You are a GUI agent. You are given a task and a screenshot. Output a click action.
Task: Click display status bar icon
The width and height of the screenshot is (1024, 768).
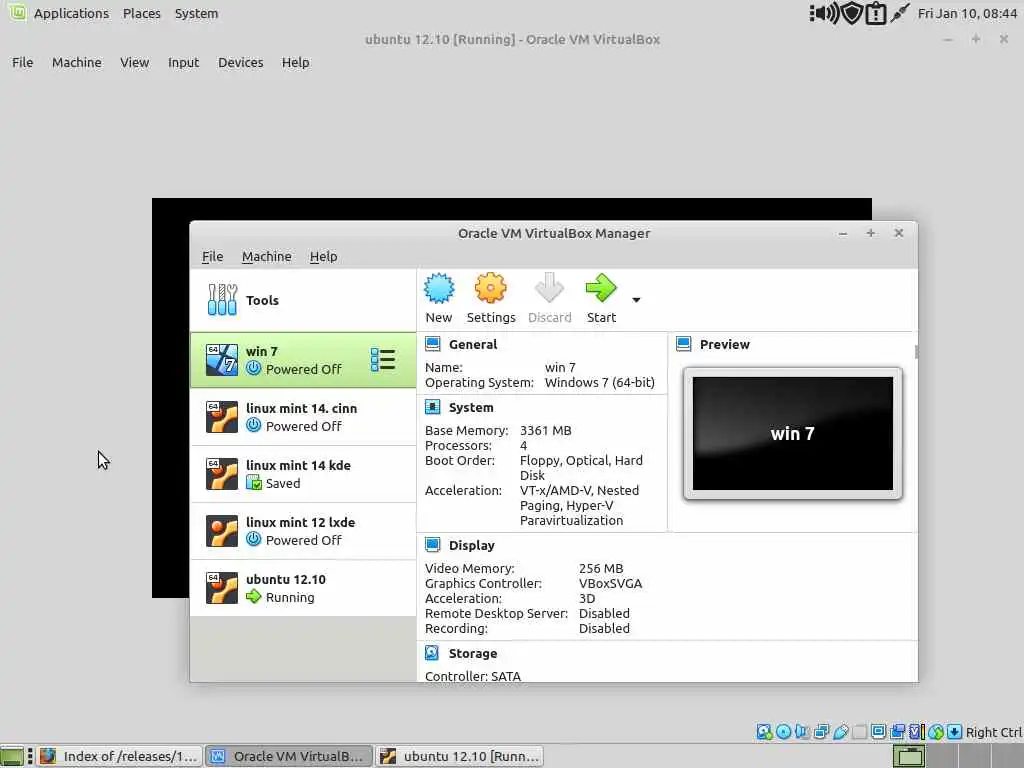pos(878,732)
